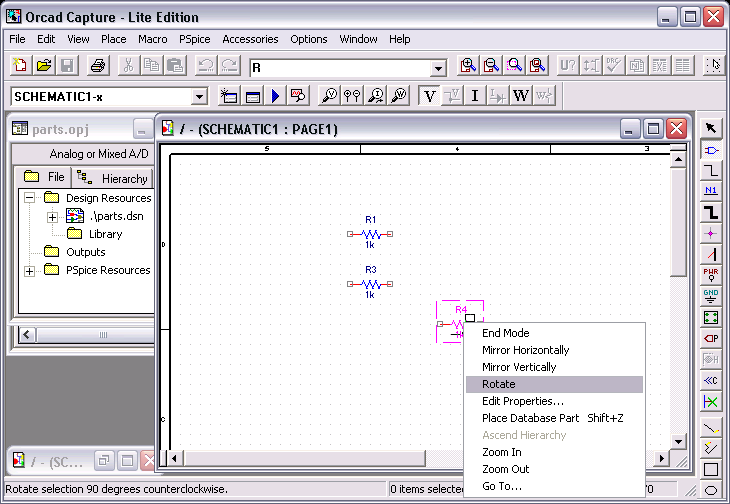Viewport: 730px width, 504px height.
Task: Choose Rotate from the context menu
Action: tap(554, 384)
